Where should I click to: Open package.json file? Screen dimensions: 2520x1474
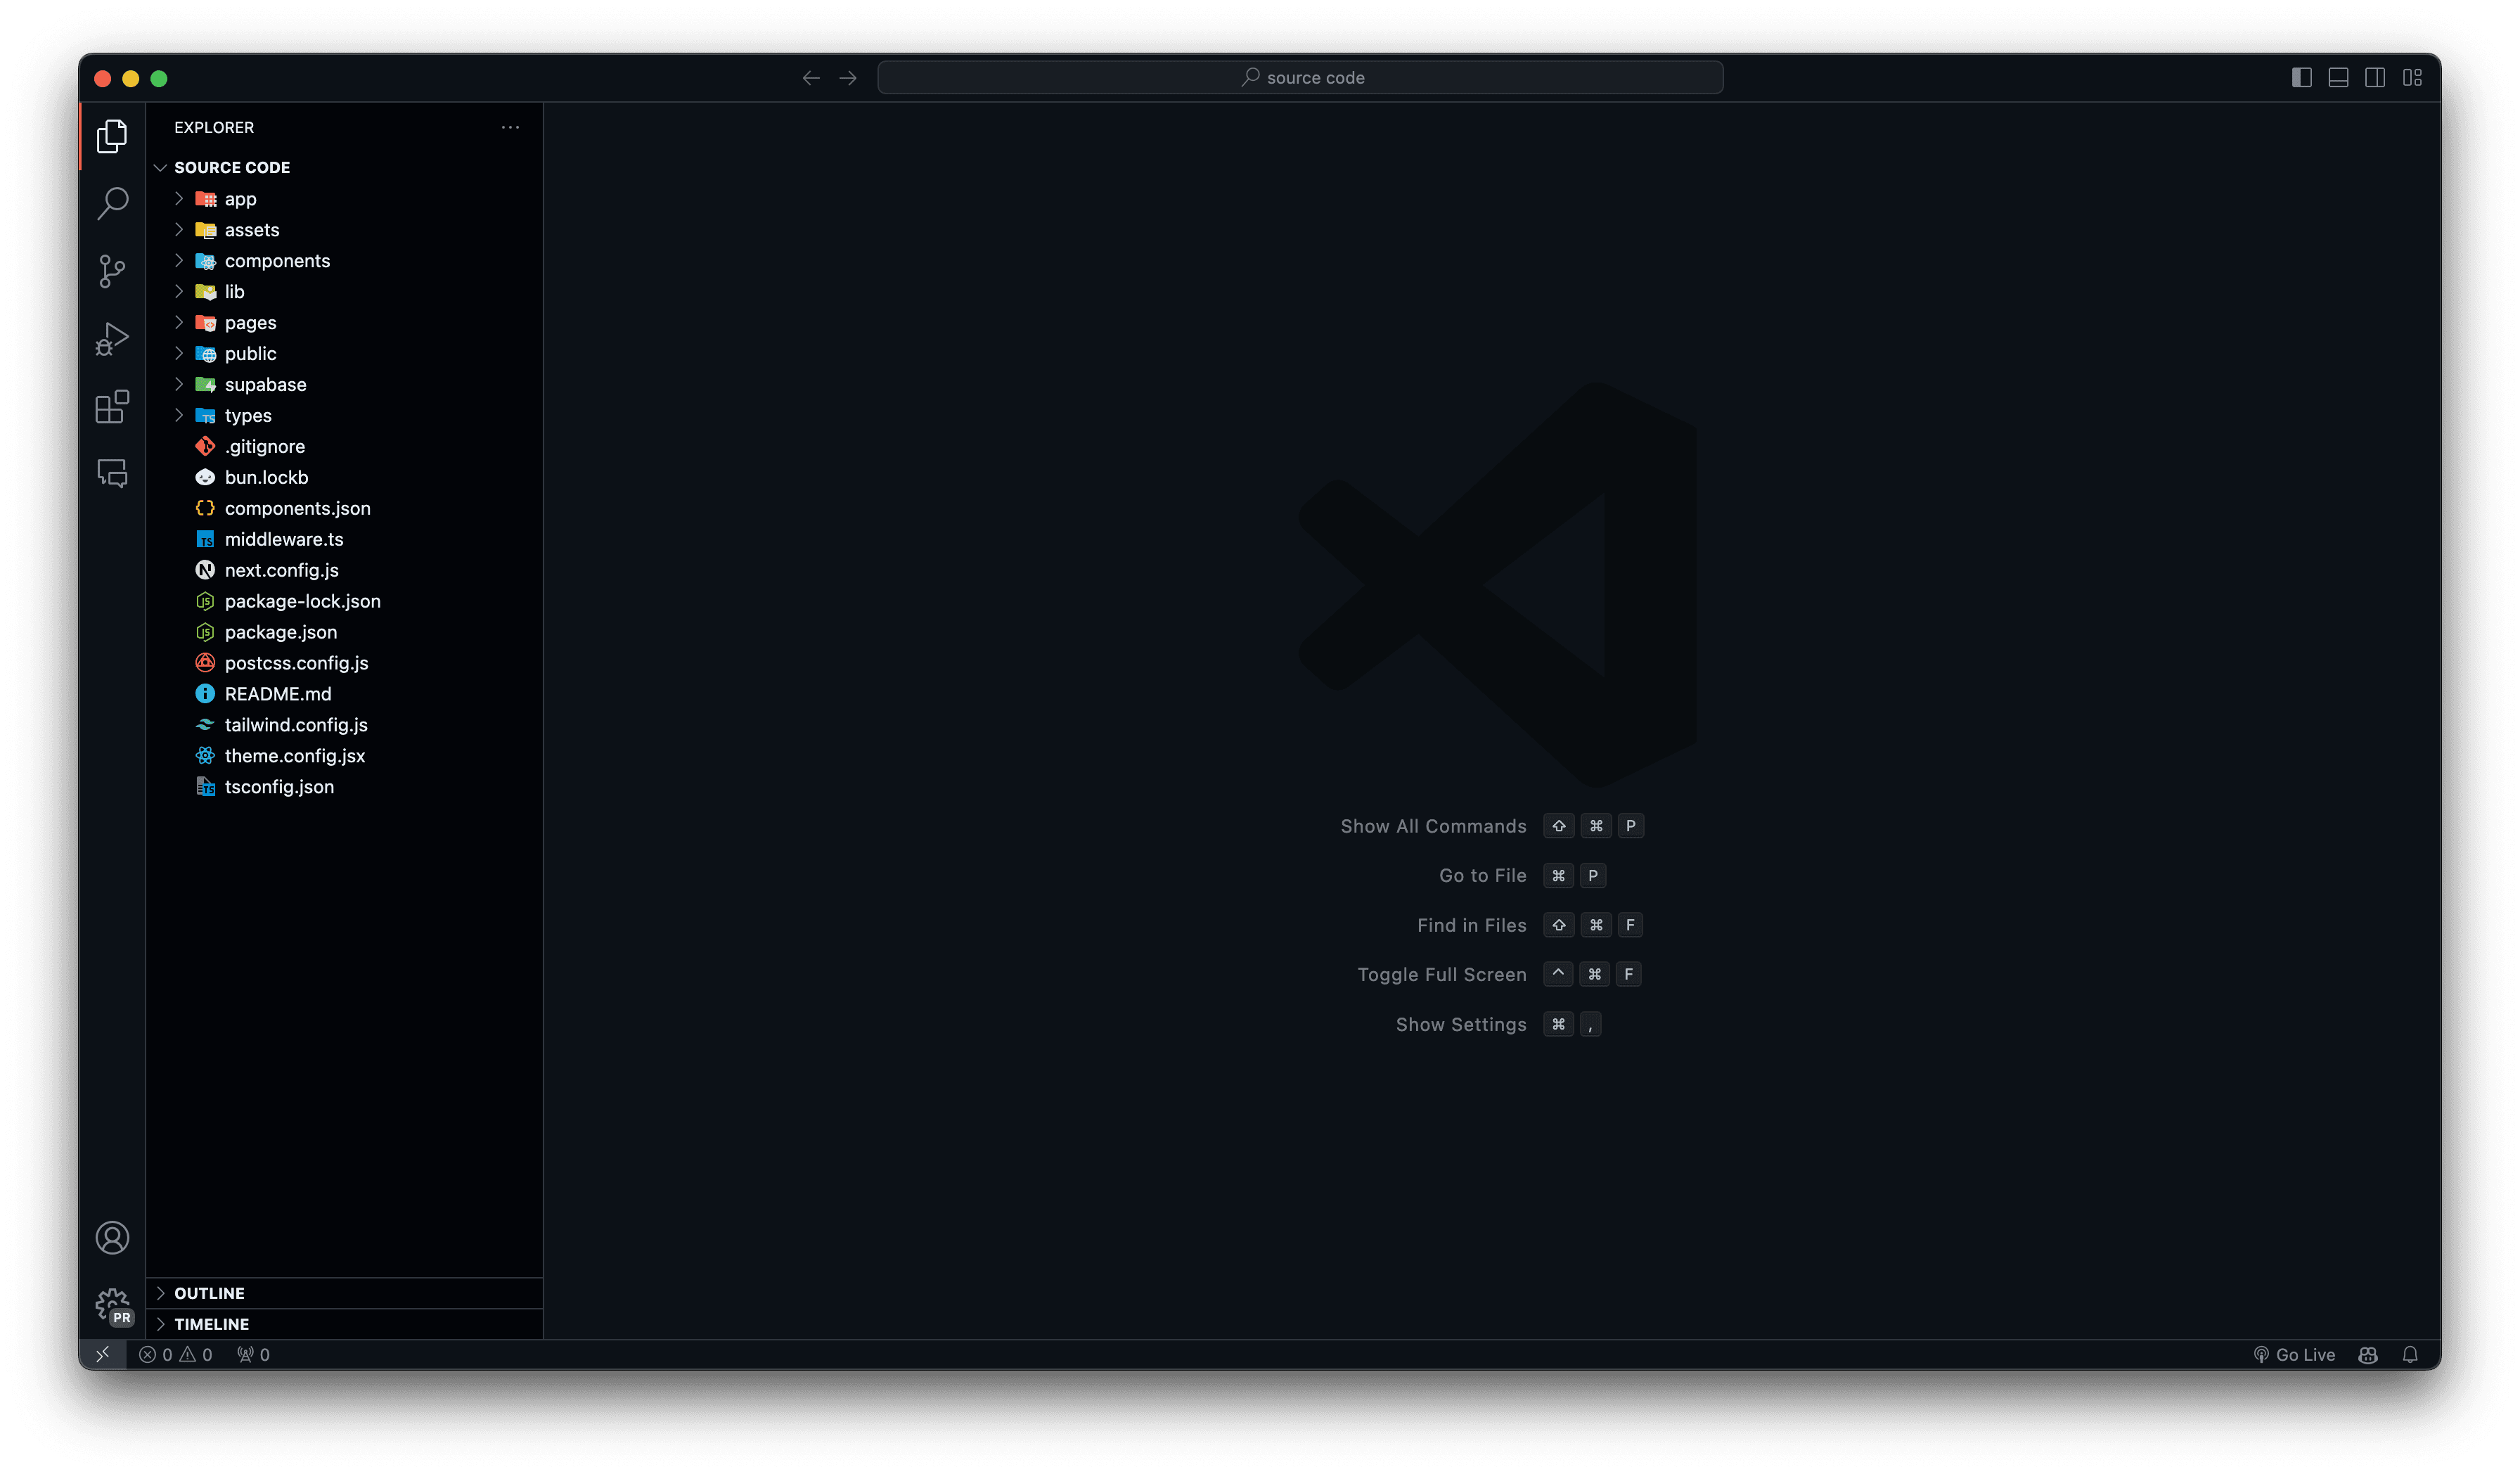click(344, 633)
